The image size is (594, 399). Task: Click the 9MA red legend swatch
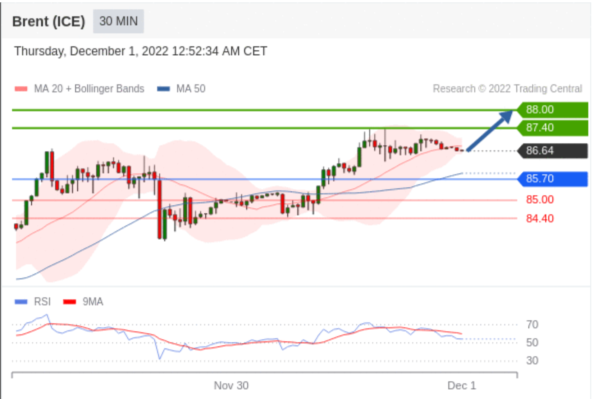[70, 302]
